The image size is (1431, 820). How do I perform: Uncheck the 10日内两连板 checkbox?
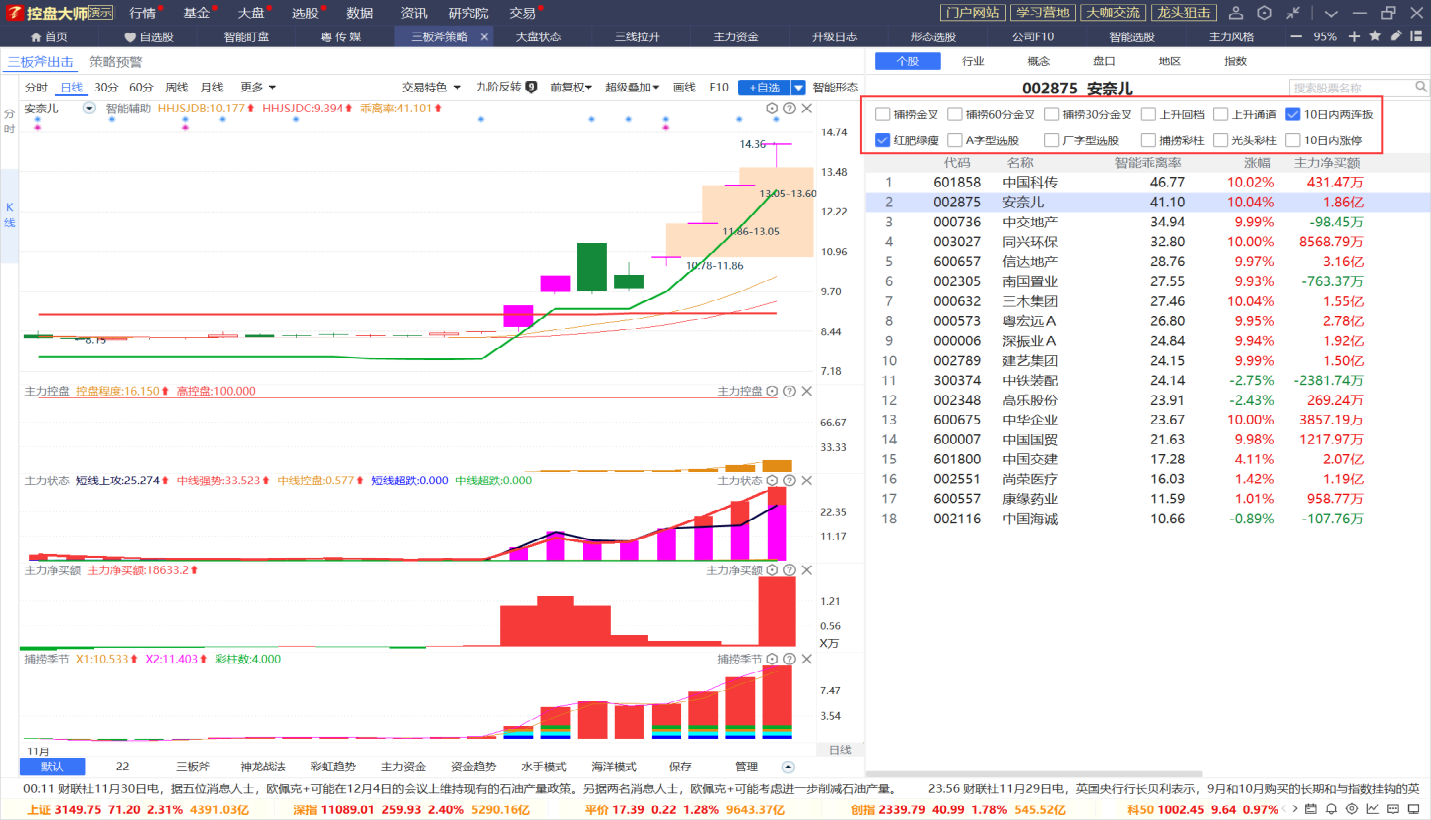pyautogui.click(x=1292, y=114)
